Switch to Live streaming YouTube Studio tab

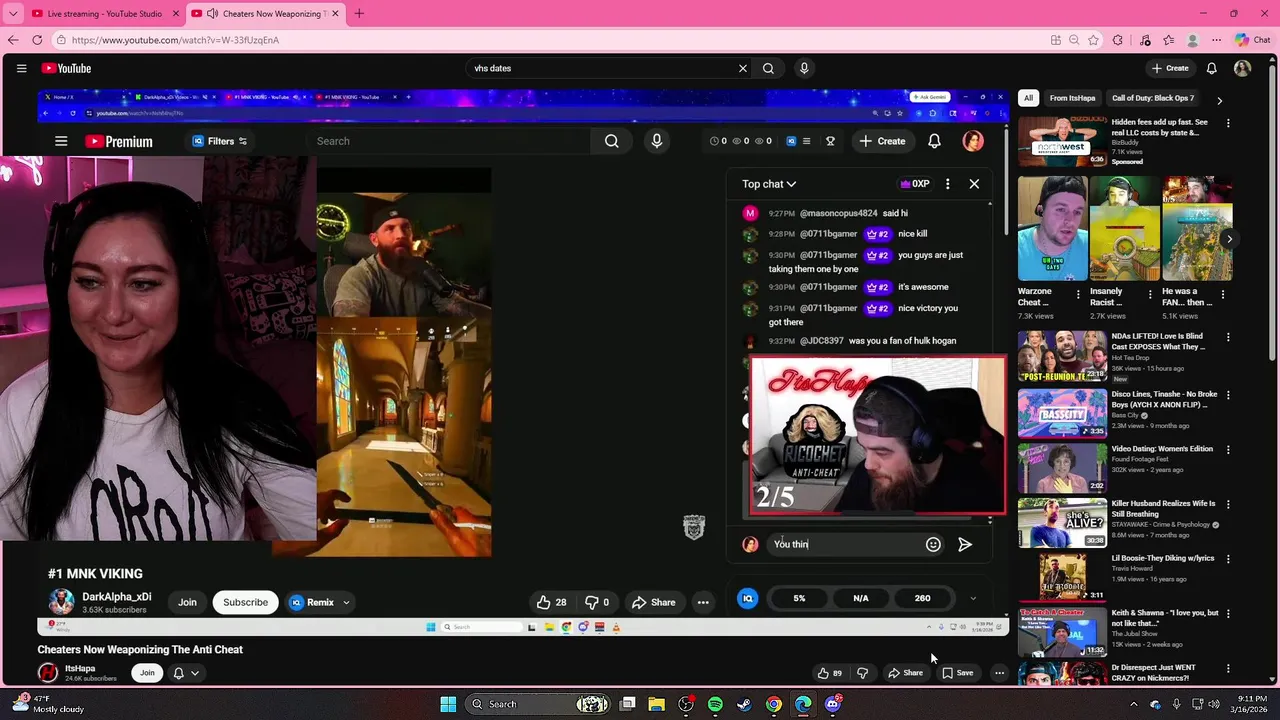pyautogui.click(x=103, y=14)
